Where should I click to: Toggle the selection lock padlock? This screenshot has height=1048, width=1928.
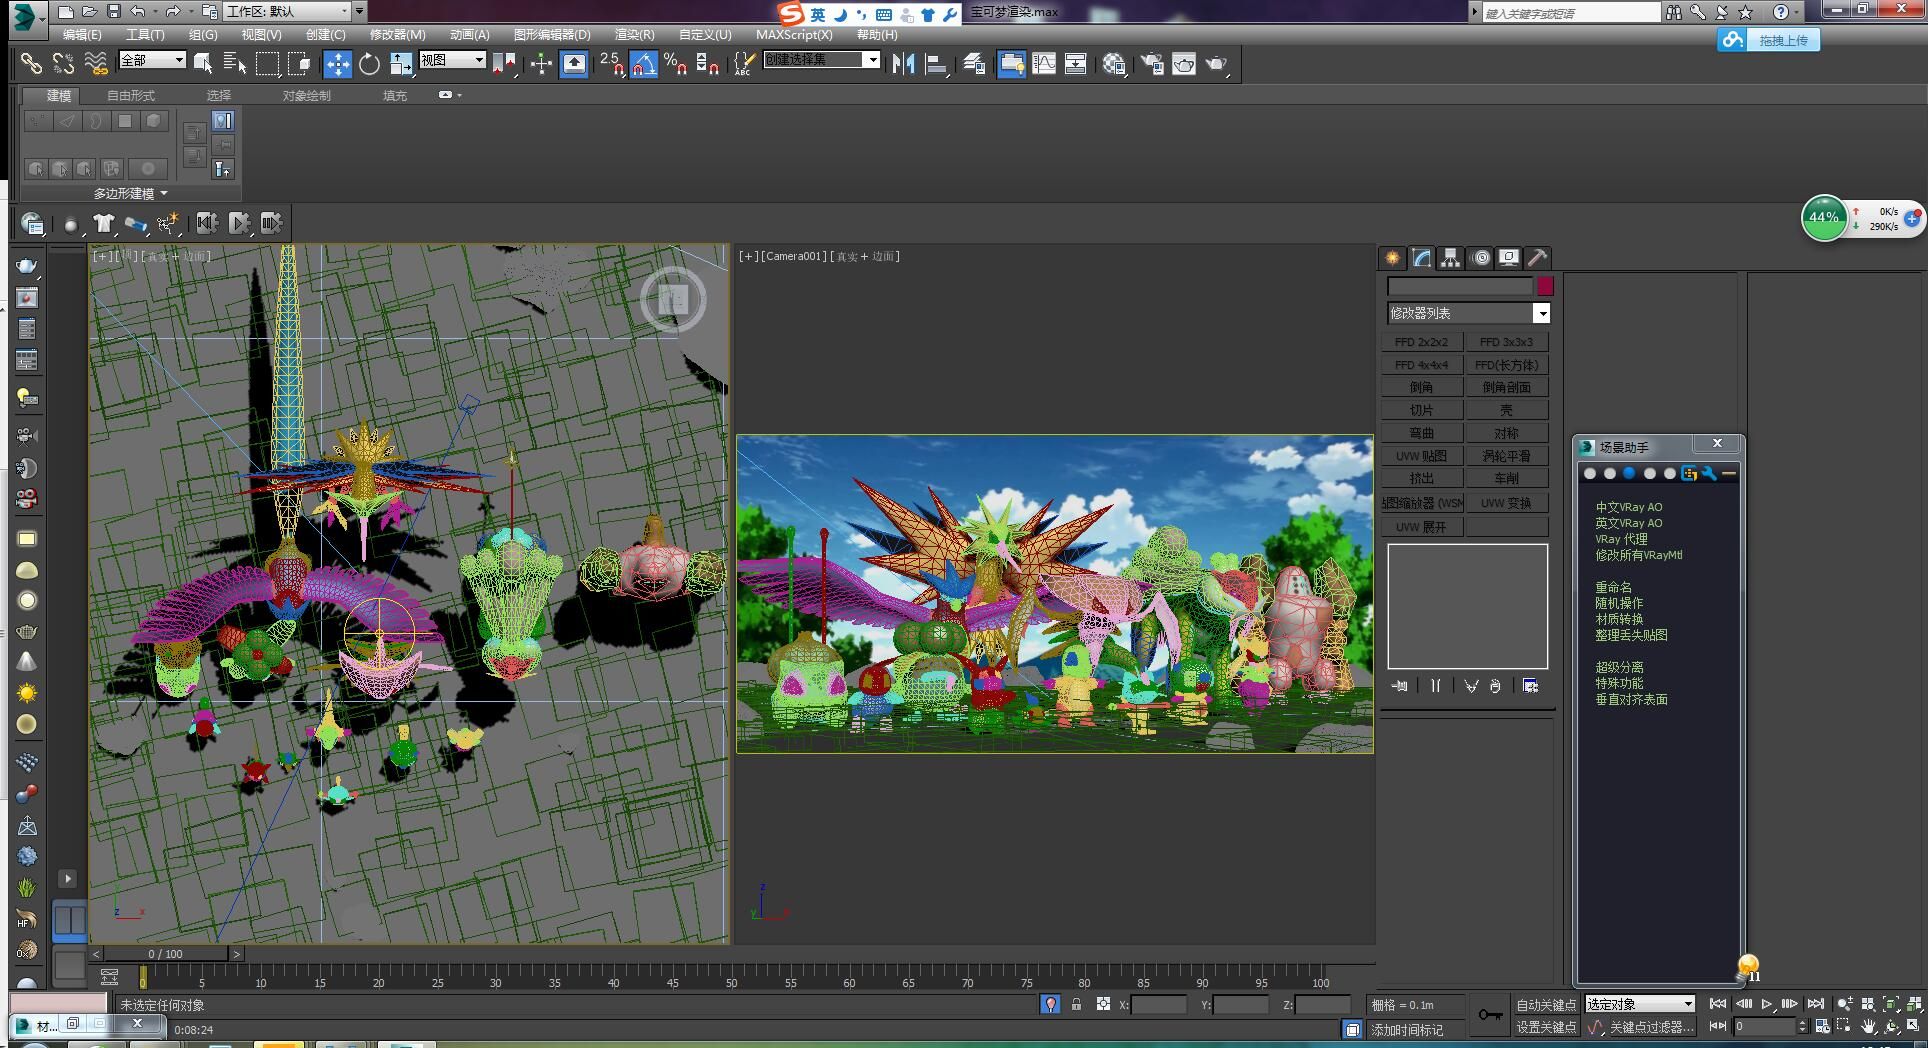point(1076,1004)
